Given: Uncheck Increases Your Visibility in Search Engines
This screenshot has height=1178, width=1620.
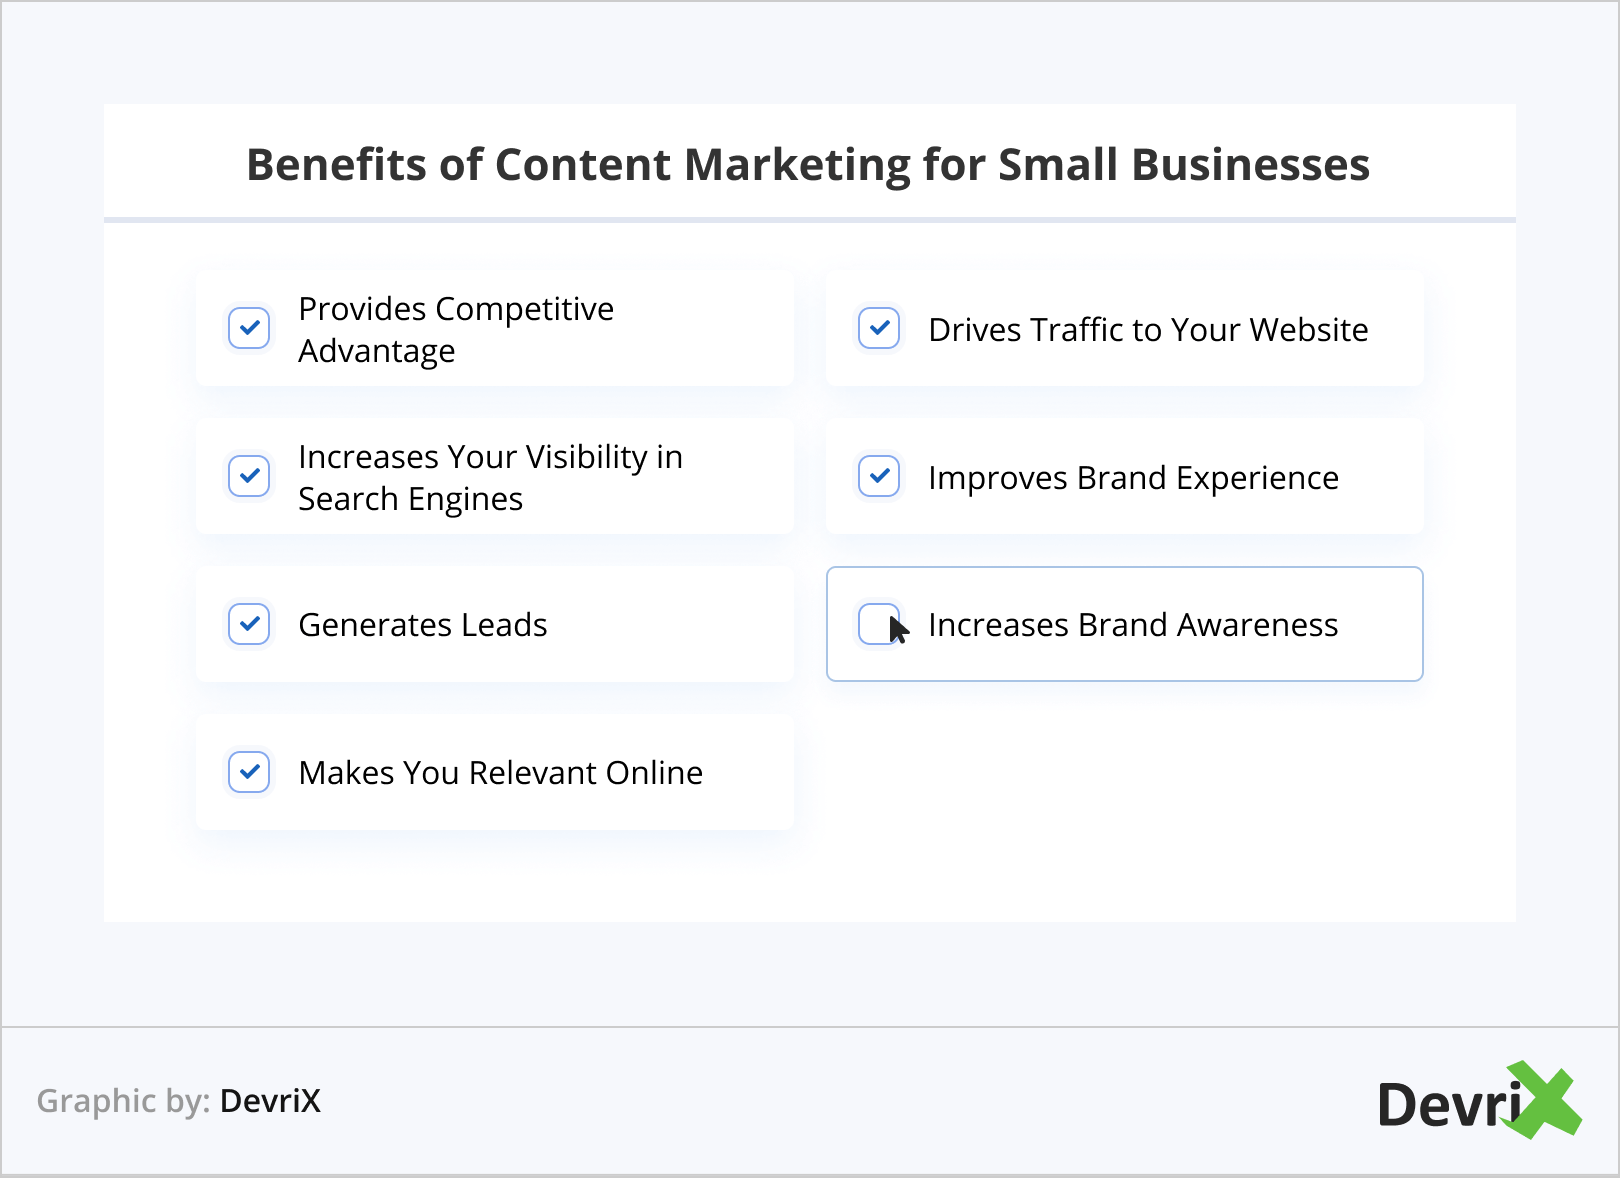Looking at the screenshot, I should click(x=249, y=476).
